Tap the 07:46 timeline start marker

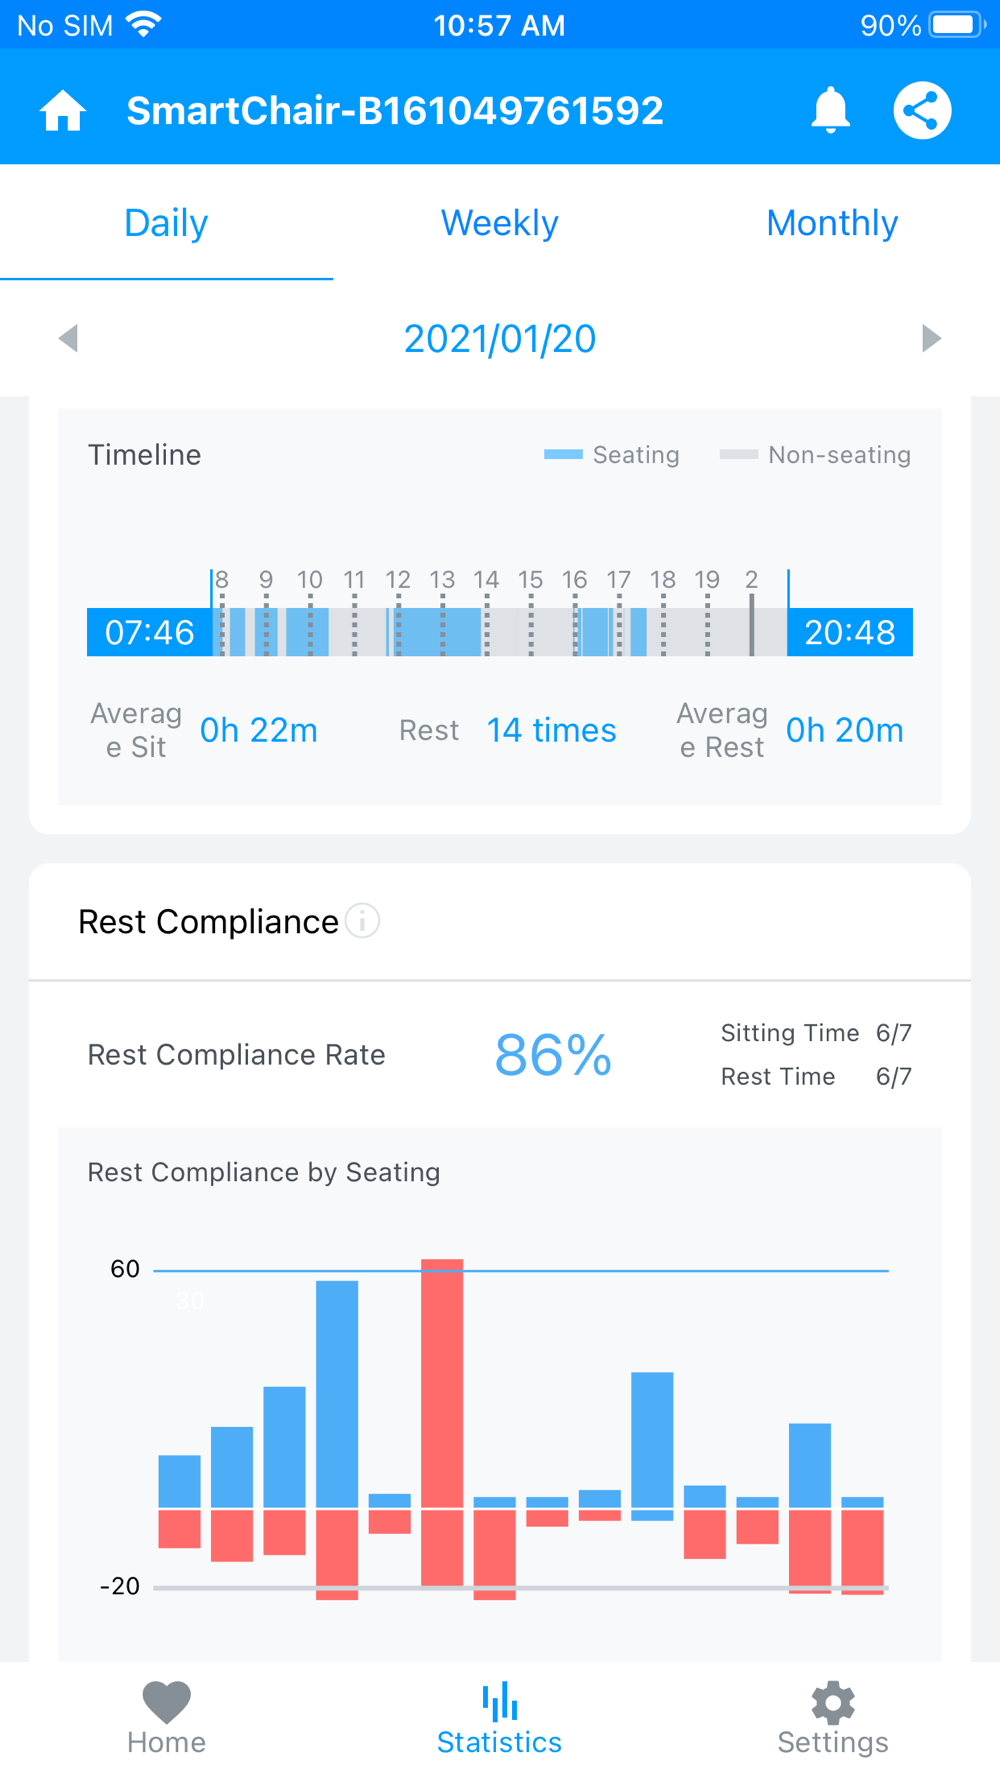[149, 632]
